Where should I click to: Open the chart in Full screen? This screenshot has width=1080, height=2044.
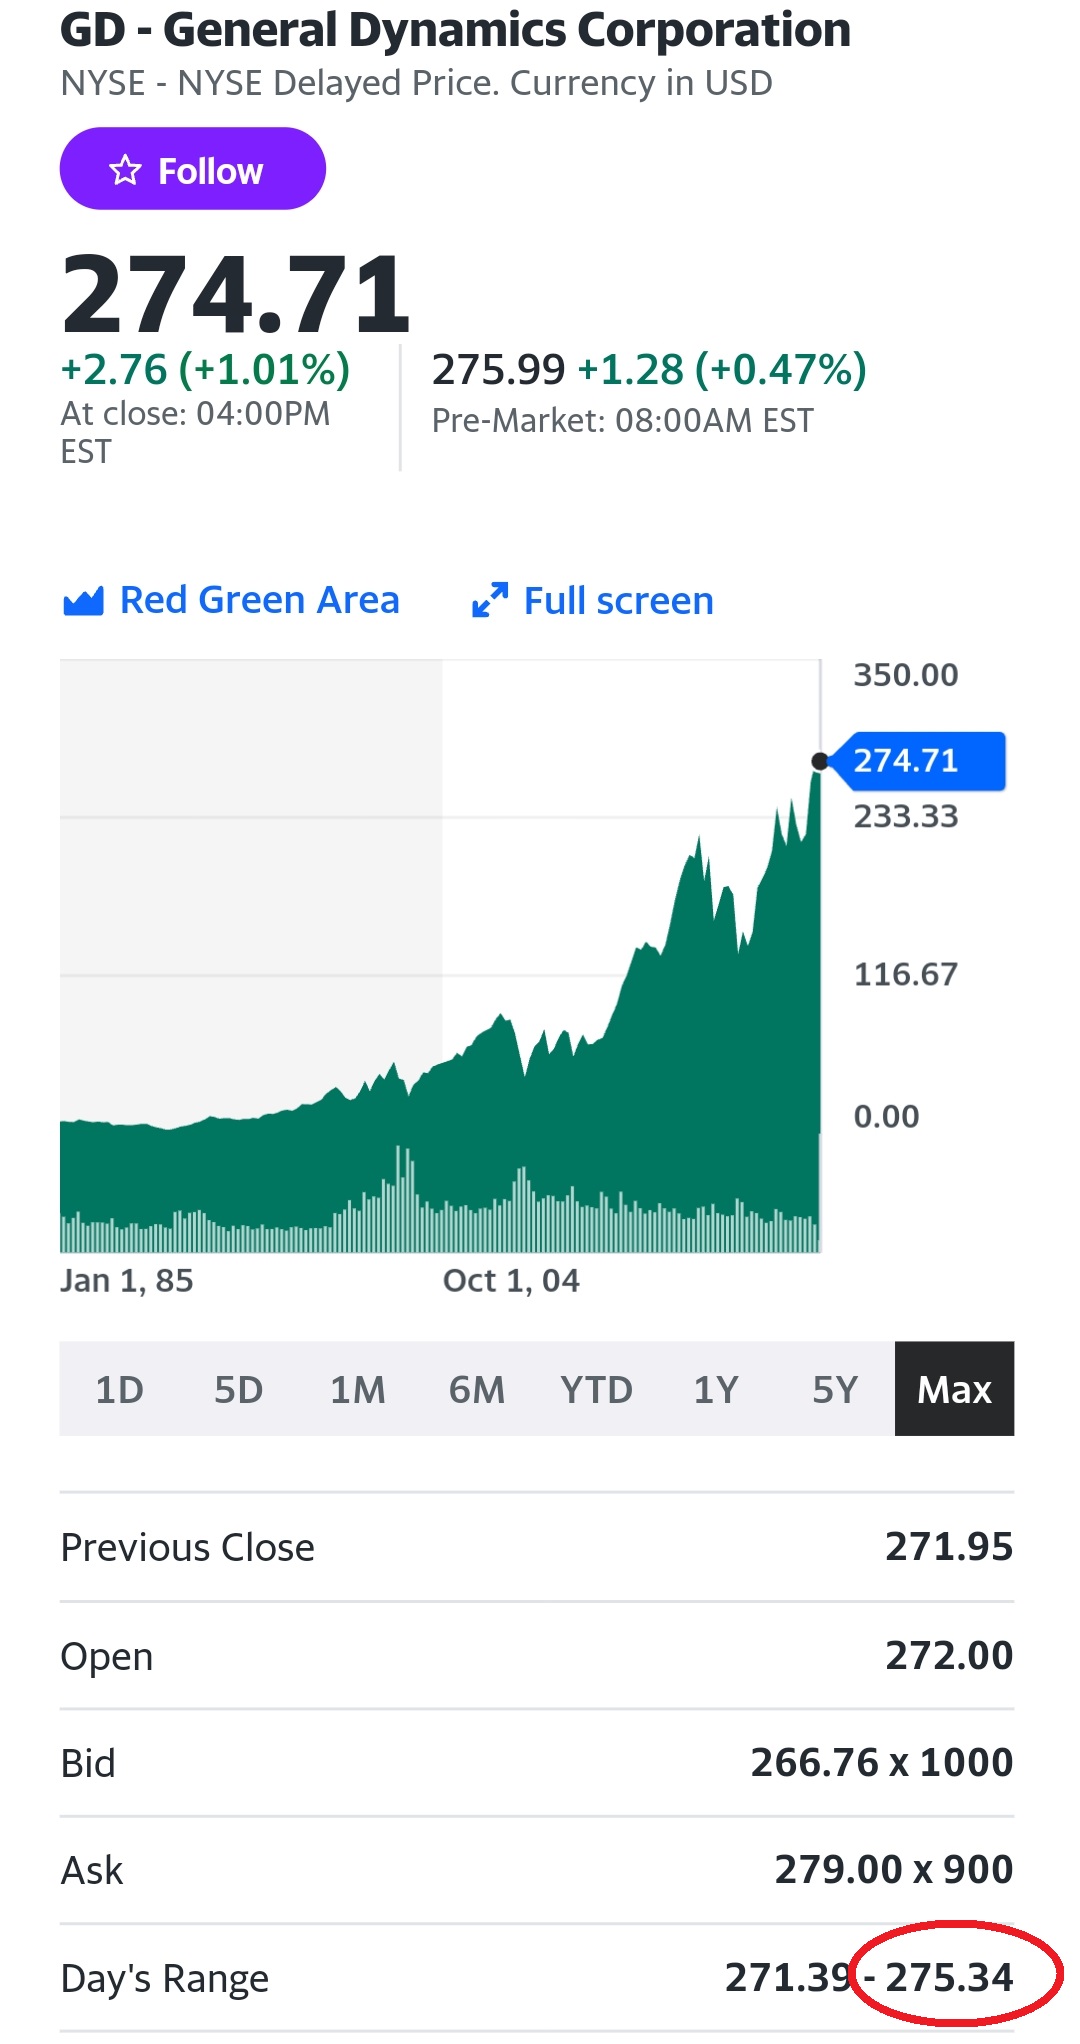(592, 600)
